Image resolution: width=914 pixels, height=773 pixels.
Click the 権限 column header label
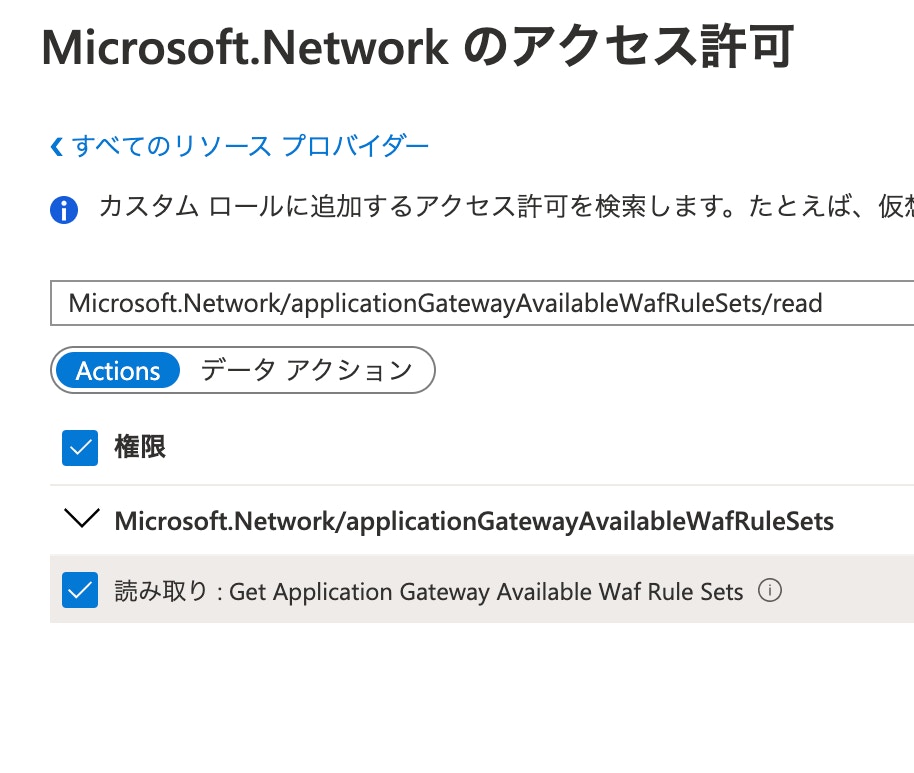pos(140,447)
